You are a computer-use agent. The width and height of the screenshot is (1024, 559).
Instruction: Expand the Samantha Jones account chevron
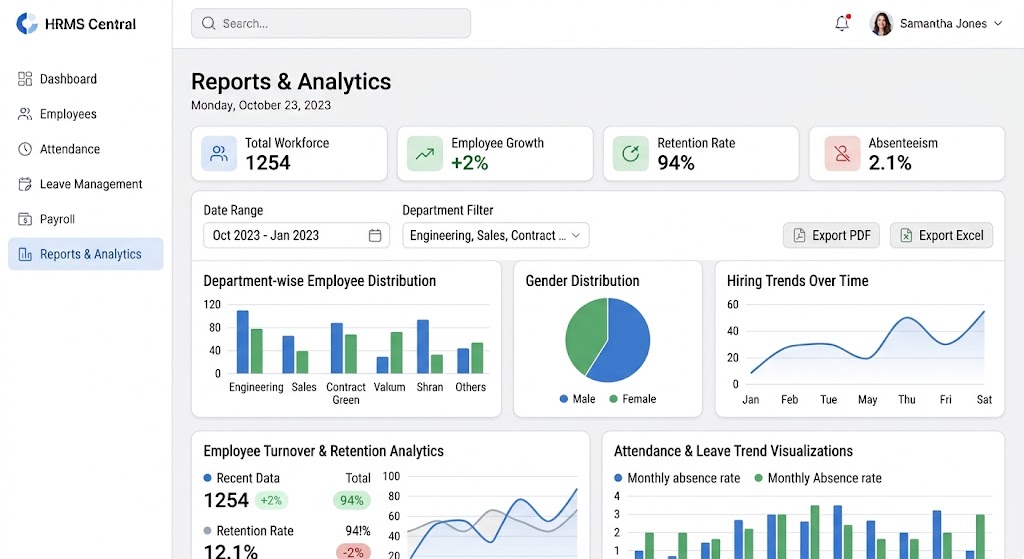click(998, 24)
